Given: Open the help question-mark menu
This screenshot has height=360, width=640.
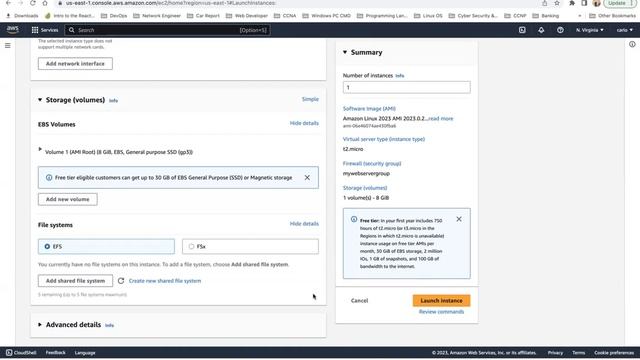Looking at the screenshot, I should 560,30.
